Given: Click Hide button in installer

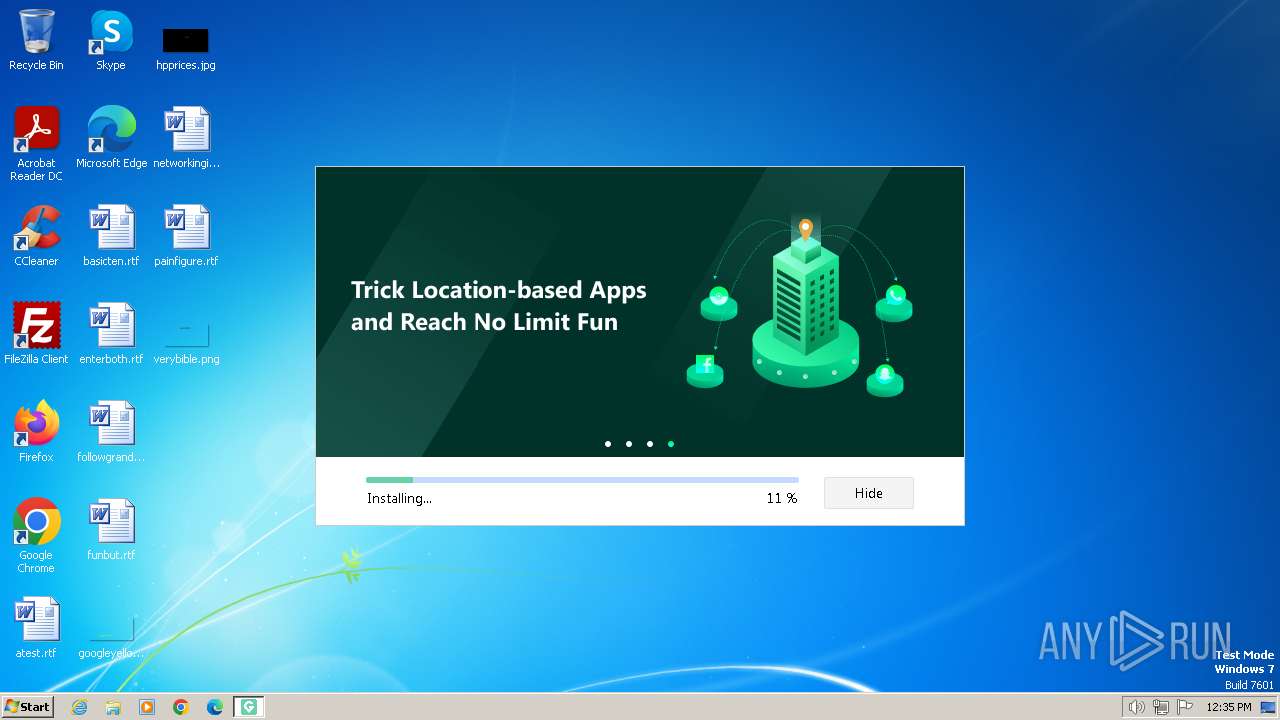Looking at the screenshot, I should tap(868, 493).
